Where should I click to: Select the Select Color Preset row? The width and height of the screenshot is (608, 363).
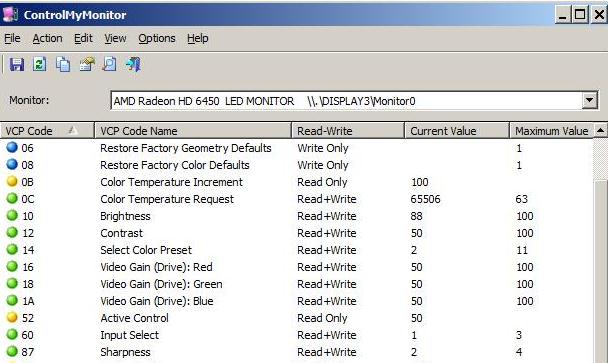[x=297, y=250]
